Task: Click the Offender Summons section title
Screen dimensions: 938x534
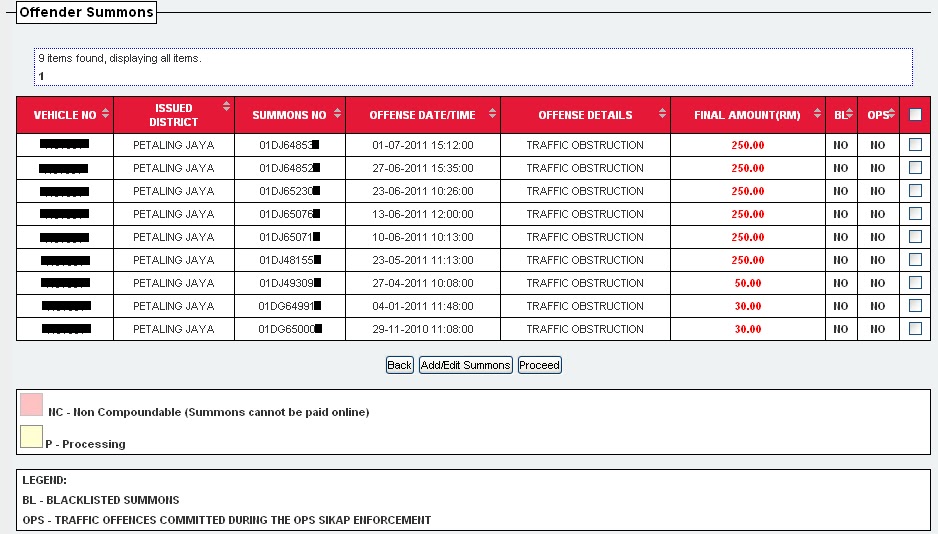Action: click(x=86, y=12)
